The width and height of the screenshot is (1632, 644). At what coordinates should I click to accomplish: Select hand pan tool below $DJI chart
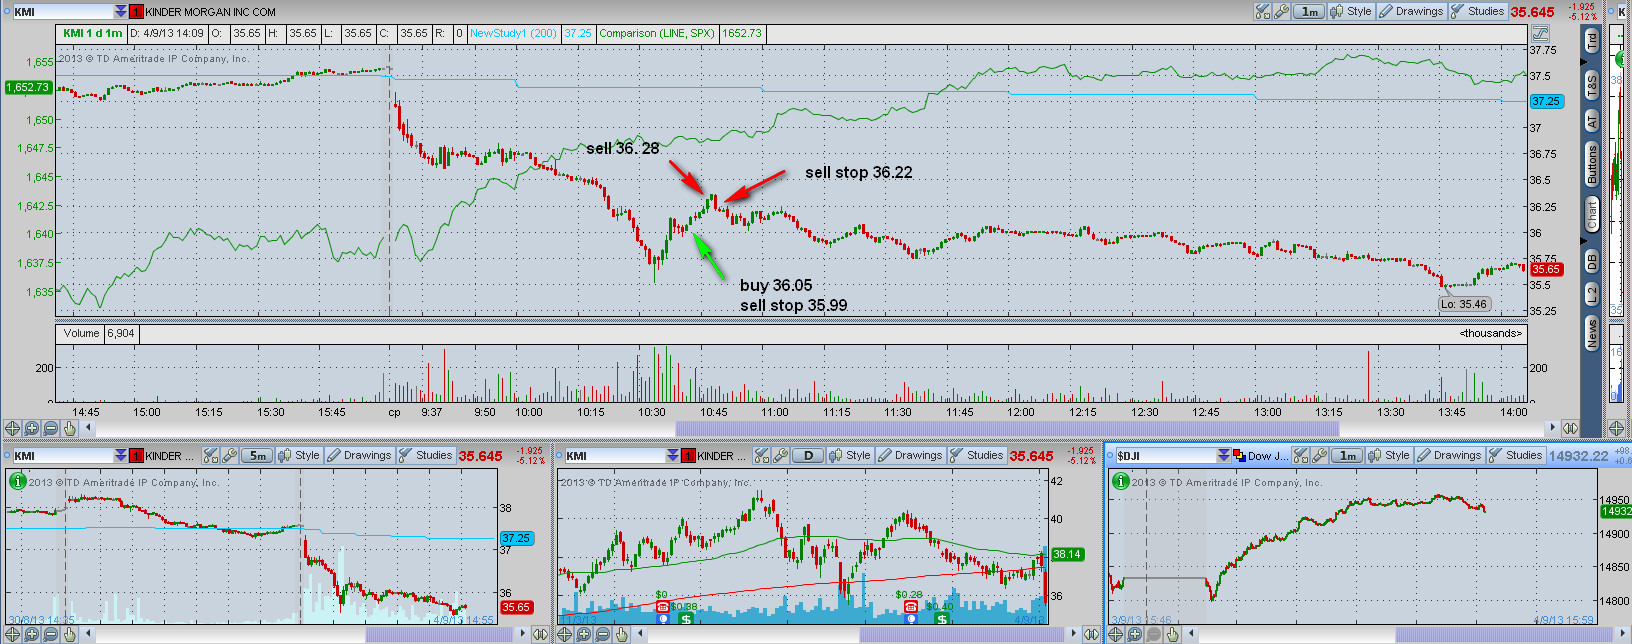[x=1172, y=634]
